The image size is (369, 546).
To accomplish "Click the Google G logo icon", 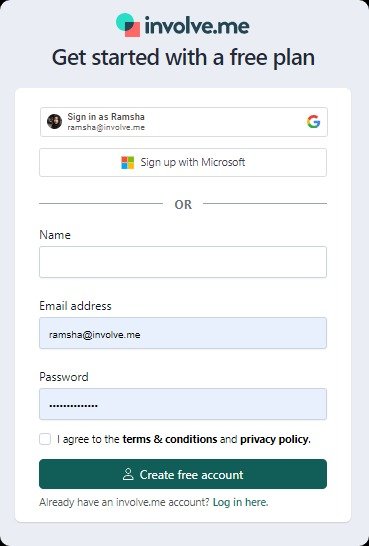I will point(313,122).
